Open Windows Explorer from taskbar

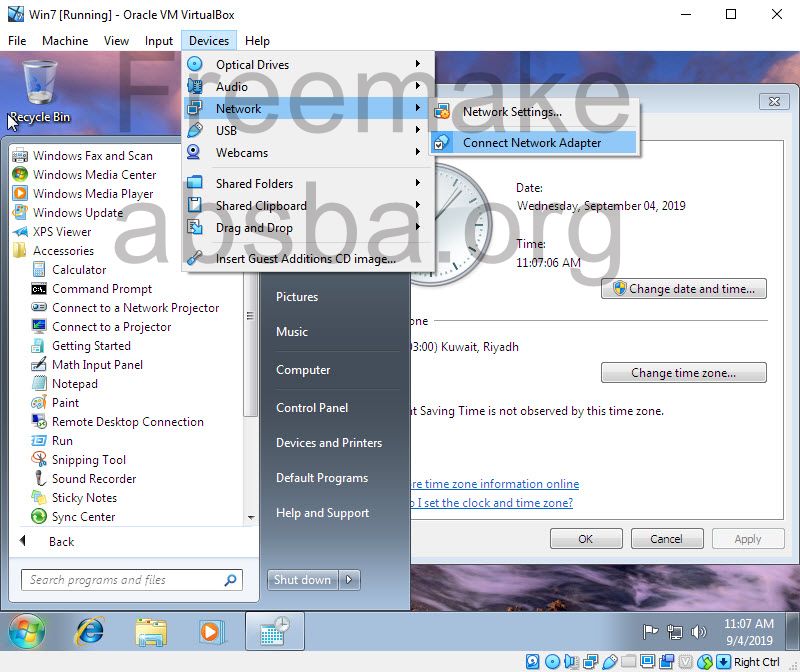coord(151,632)
